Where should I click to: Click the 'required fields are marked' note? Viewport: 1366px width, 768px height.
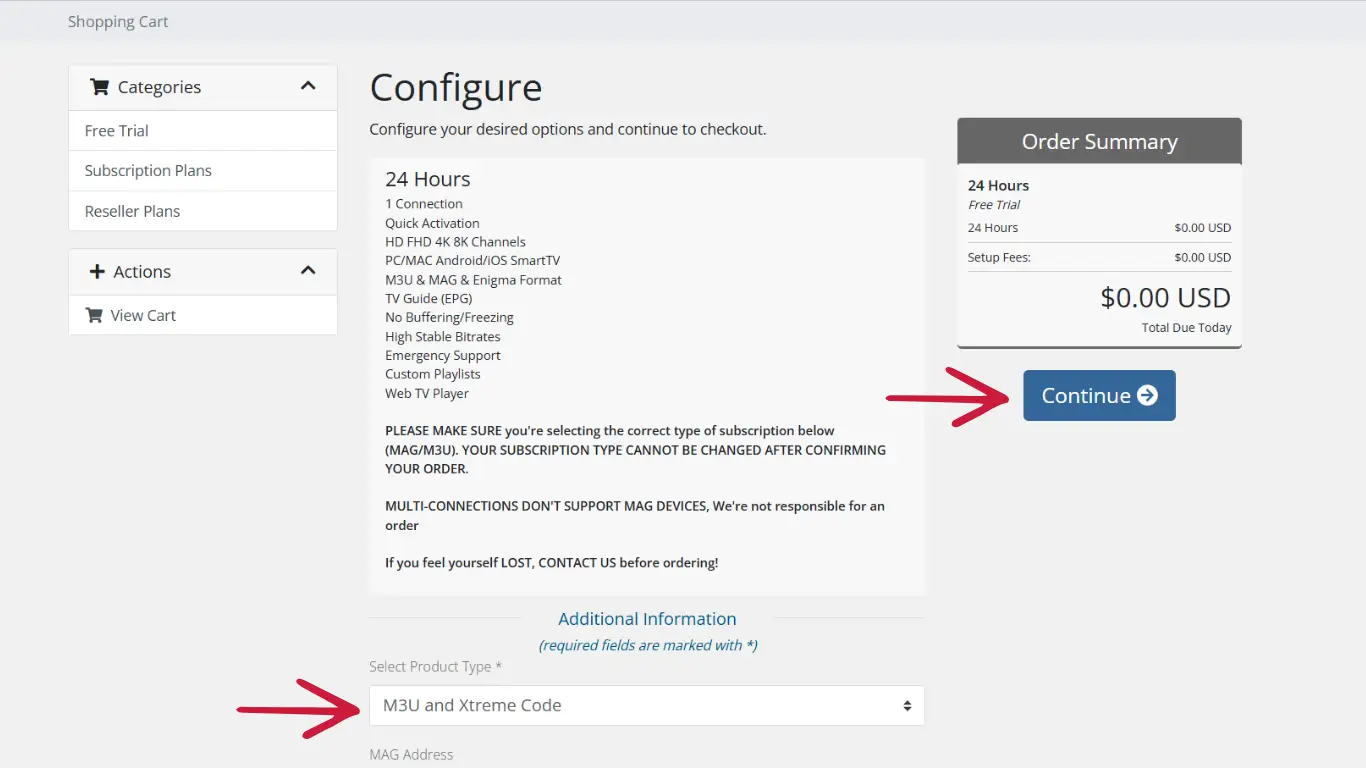point(648,645)
